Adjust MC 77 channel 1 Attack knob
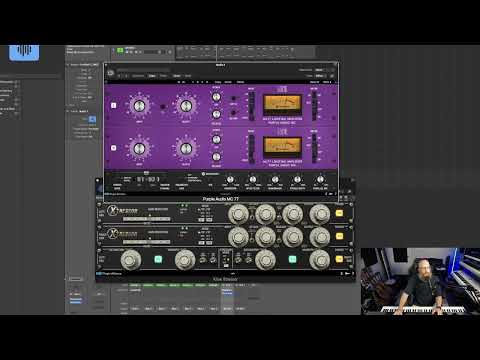The height and width of the screenshot is (360, 480). tap(216, 97)
